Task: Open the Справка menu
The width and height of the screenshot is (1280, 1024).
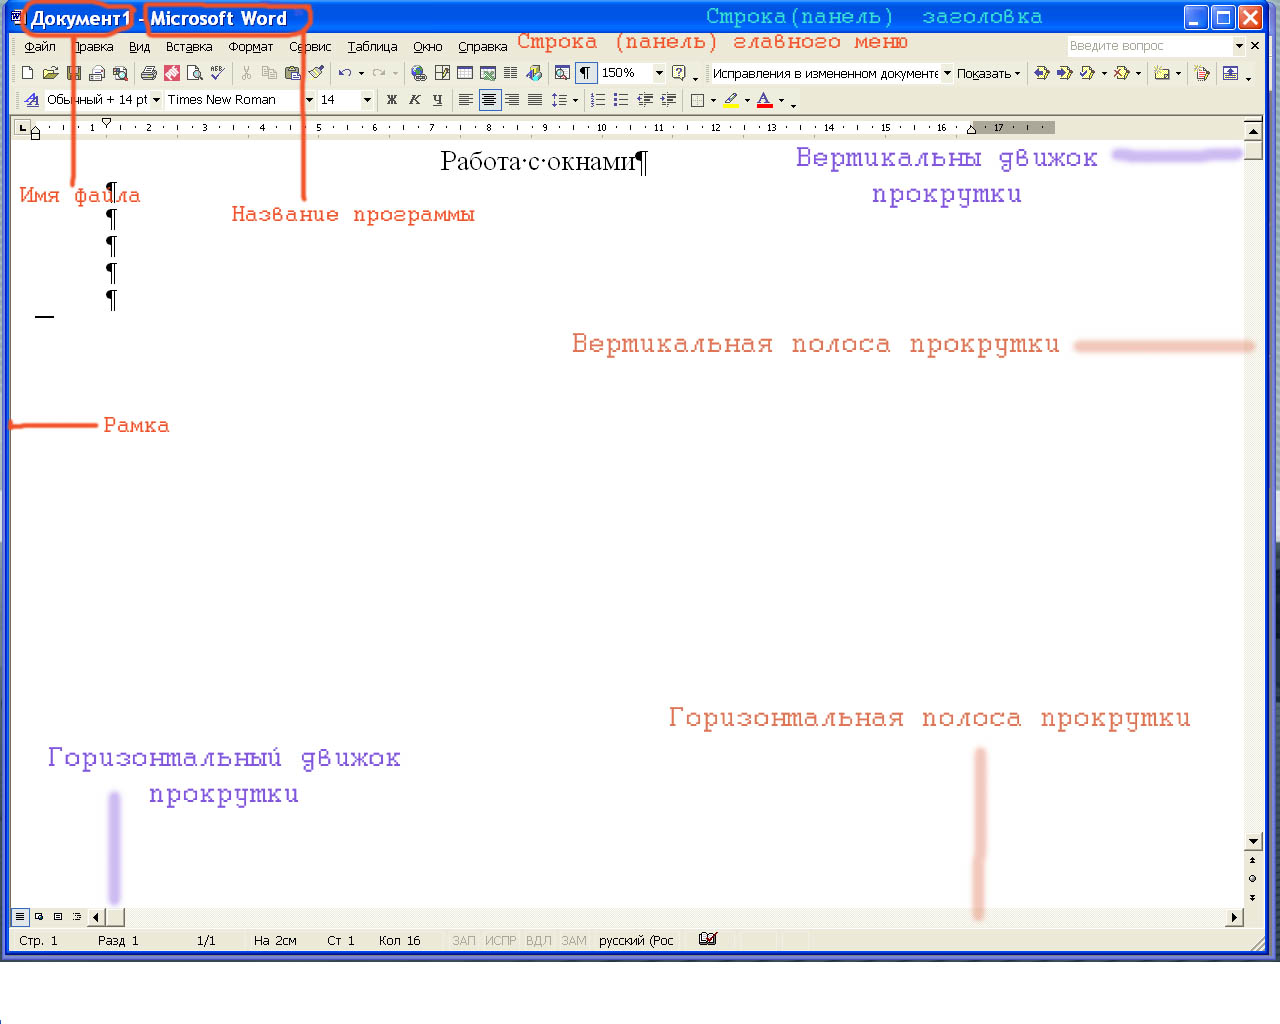Action: (482, 46)
